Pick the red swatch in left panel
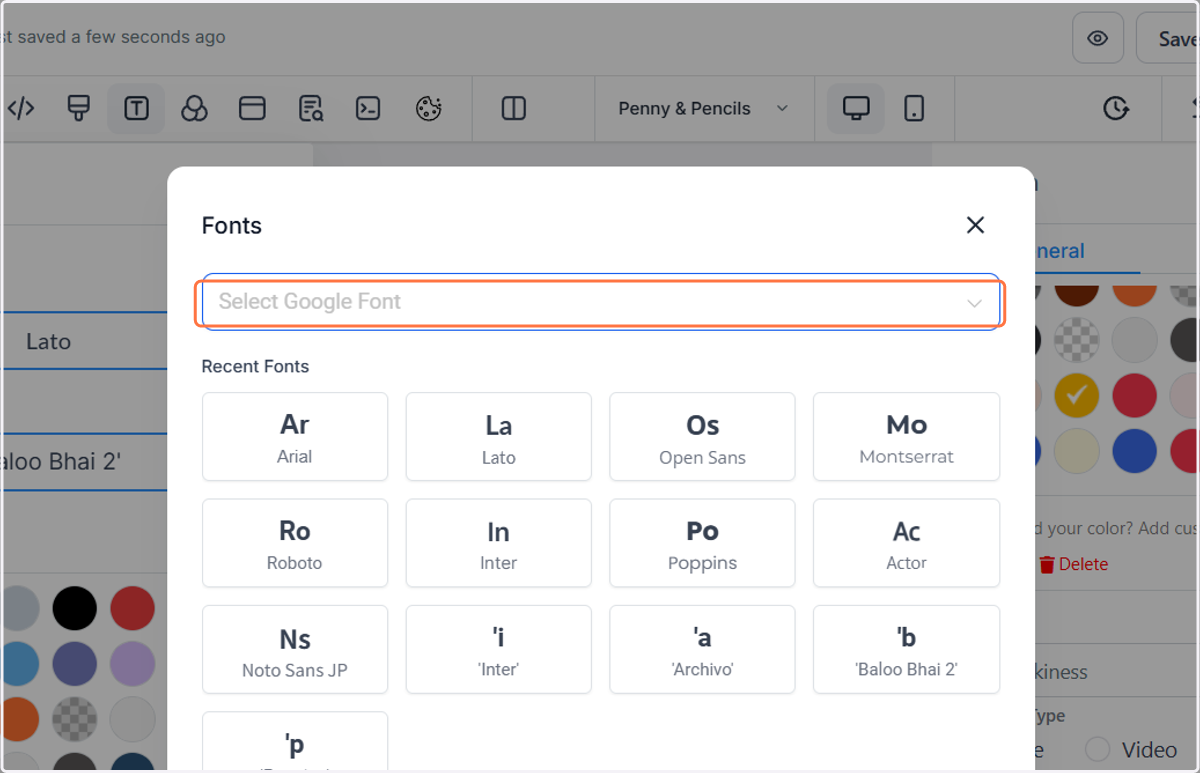This screenshot has width=1200, height=773. click(x=132, y=608)
